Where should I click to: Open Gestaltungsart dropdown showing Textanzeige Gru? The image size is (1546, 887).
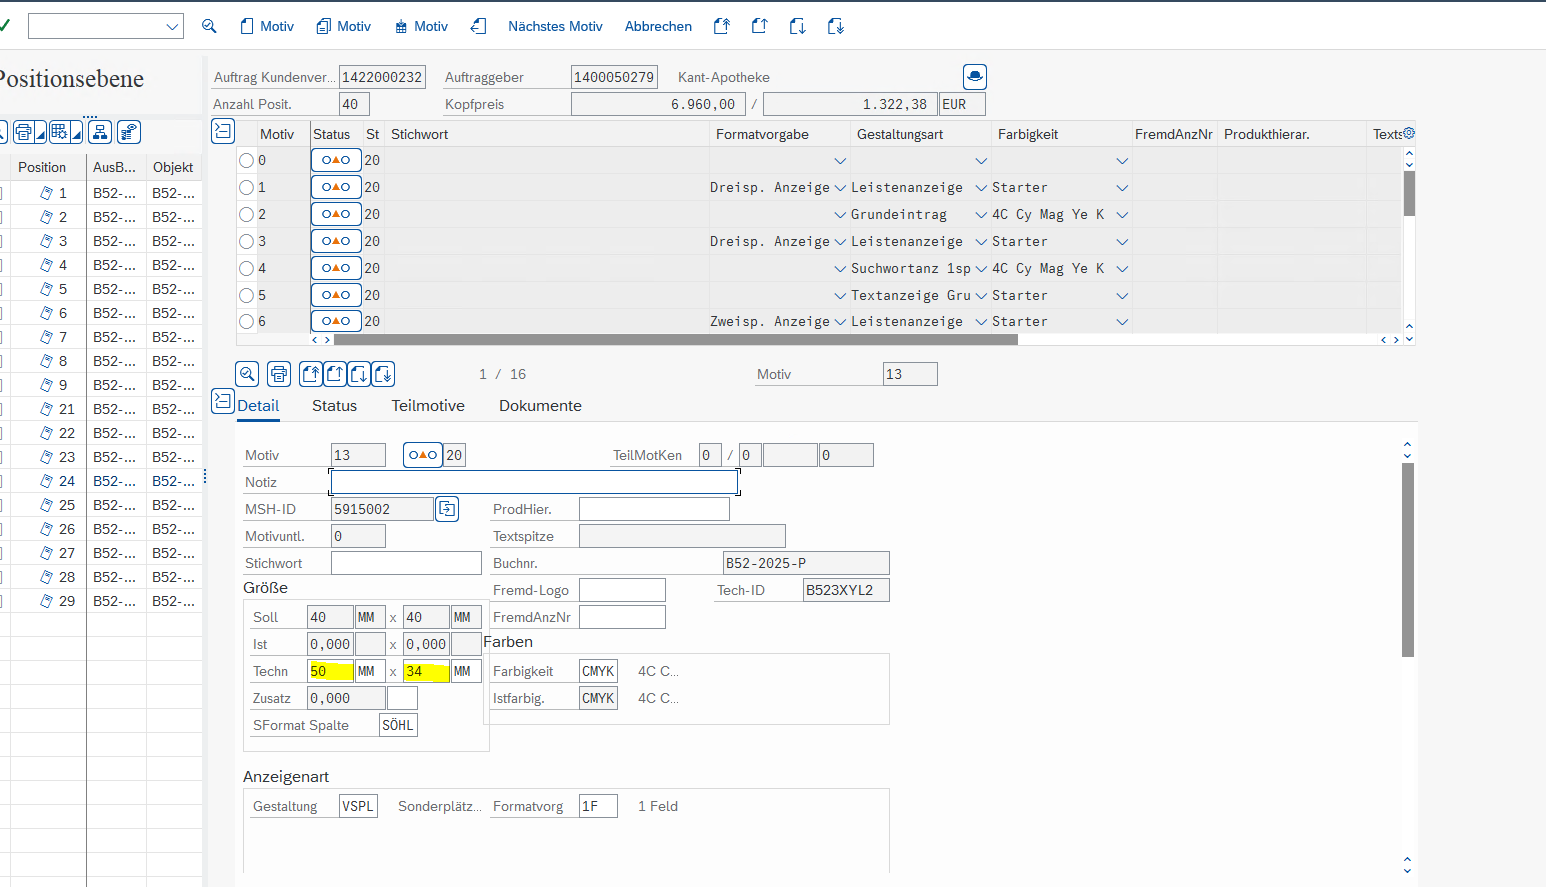pos(981,296)
